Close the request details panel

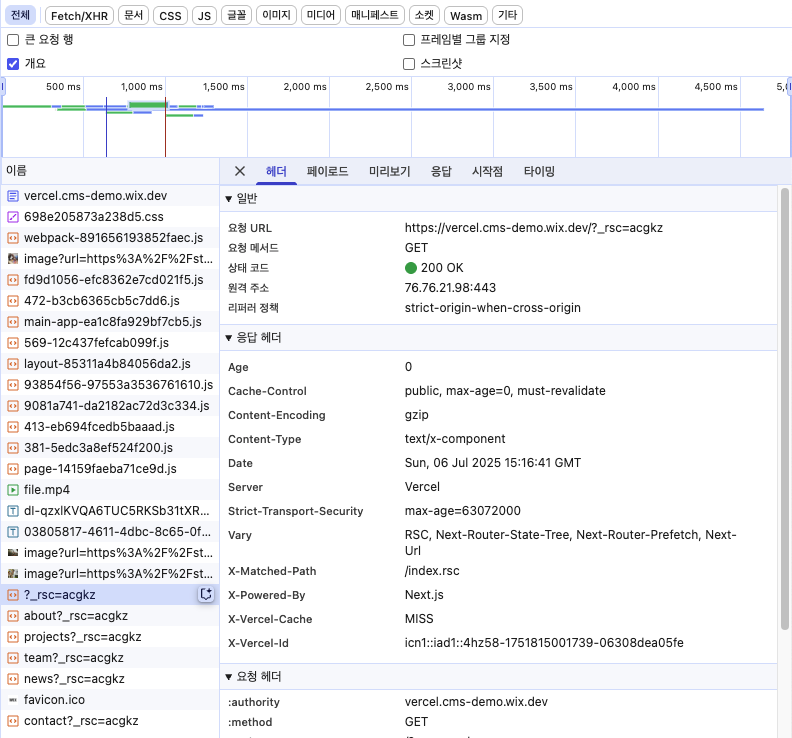click(x=240, y=171)
